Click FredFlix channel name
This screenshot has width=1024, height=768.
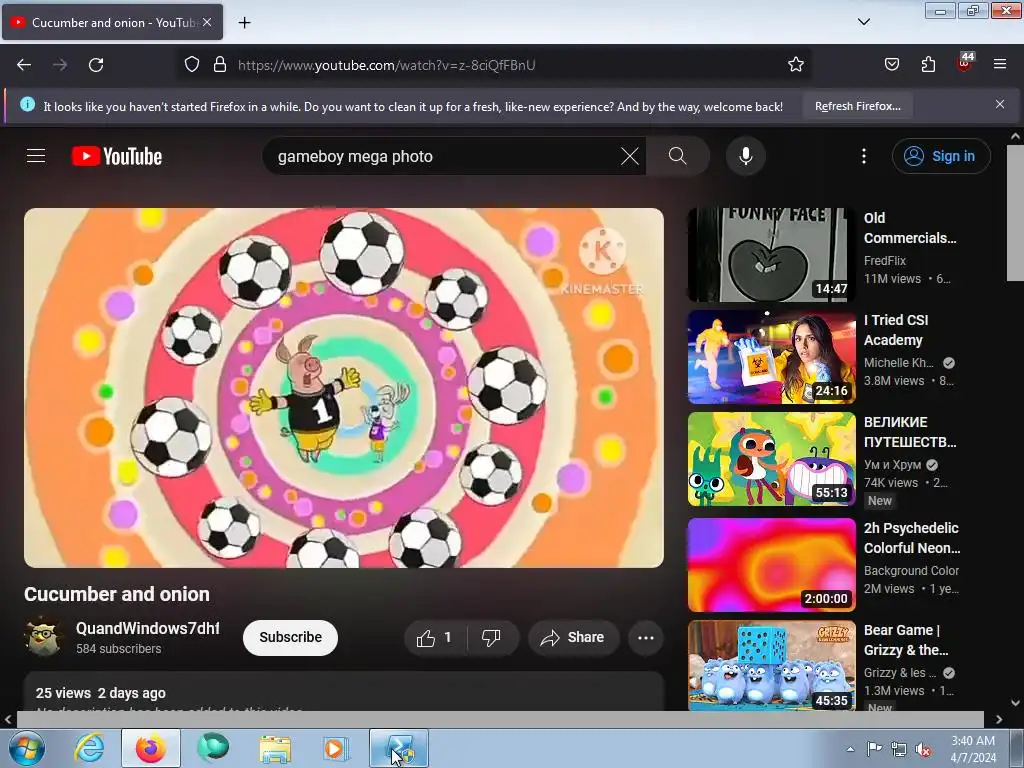884,261
